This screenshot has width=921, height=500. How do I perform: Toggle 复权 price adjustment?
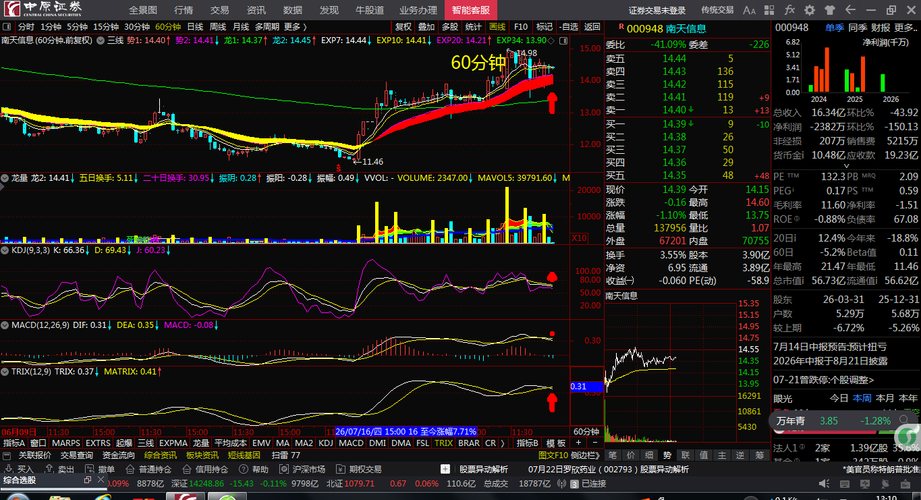click(404, 27)
